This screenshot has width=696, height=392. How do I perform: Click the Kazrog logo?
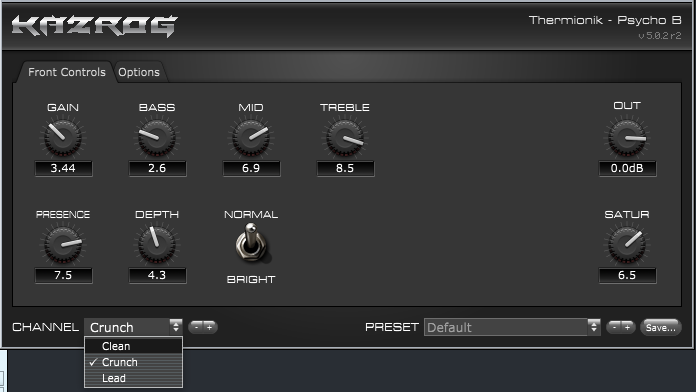[95, 25]
